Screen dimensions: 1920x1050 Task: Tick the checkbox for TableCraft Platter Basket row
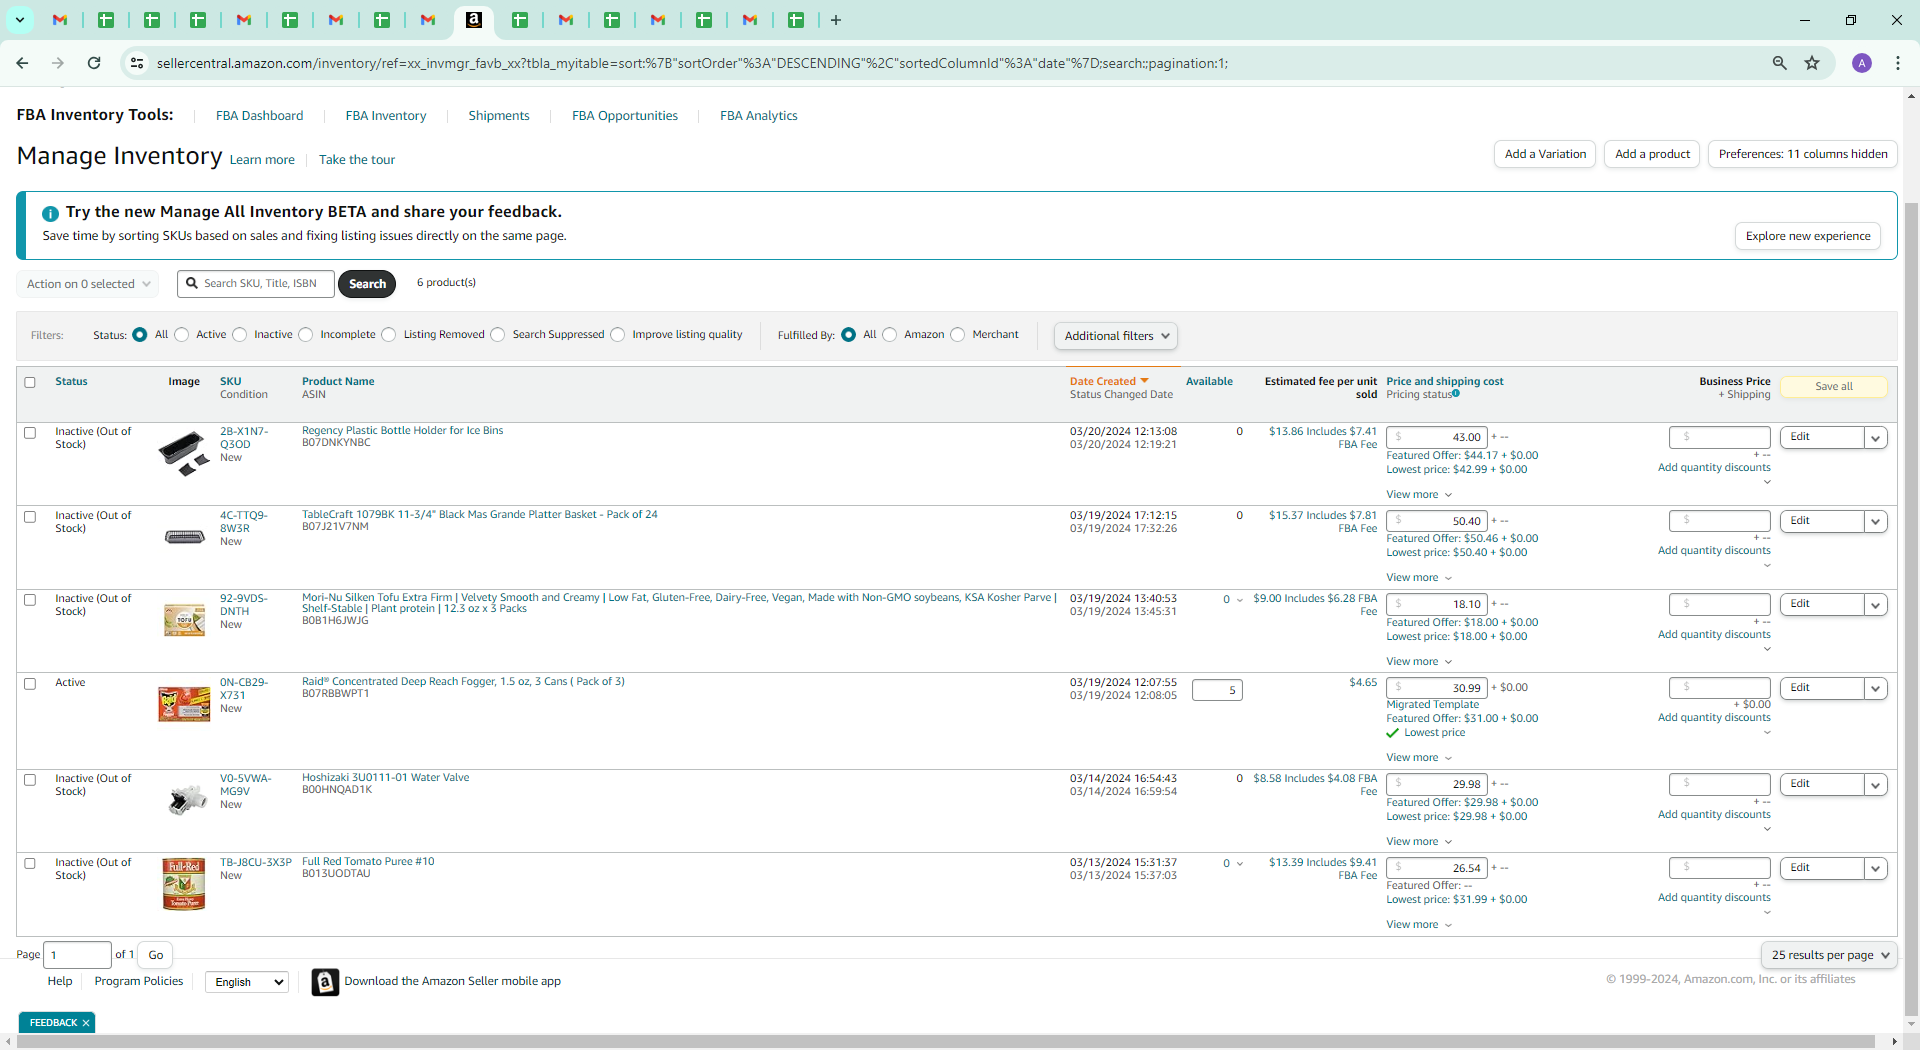tap(30, 517)
